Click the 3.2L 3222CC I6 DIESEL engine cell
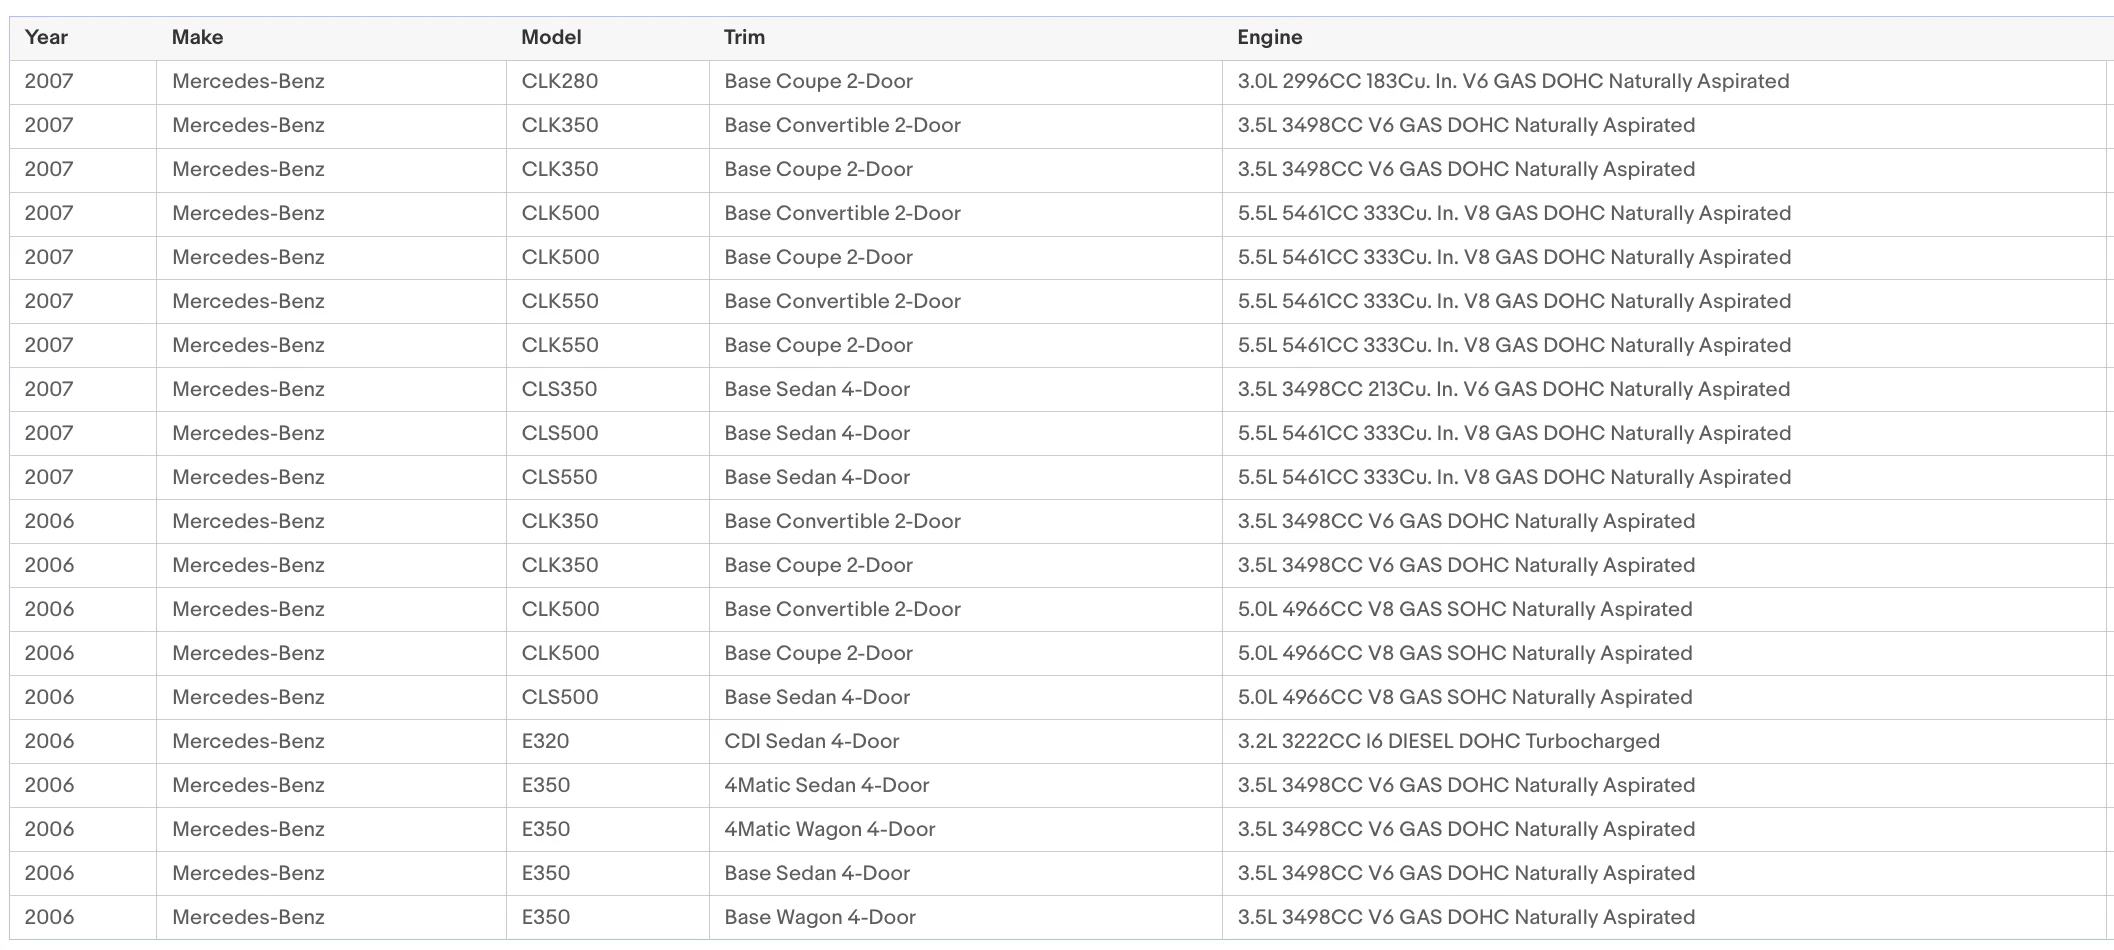The width and height of the screenshot is (2114, 950). pos(1664,742)
